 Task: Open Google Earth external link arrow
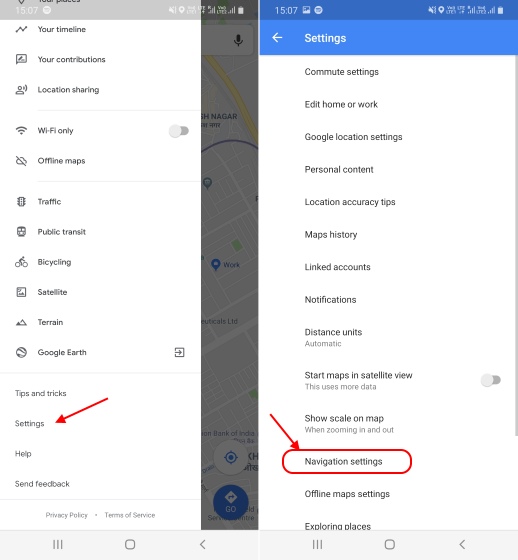(179, 352)
